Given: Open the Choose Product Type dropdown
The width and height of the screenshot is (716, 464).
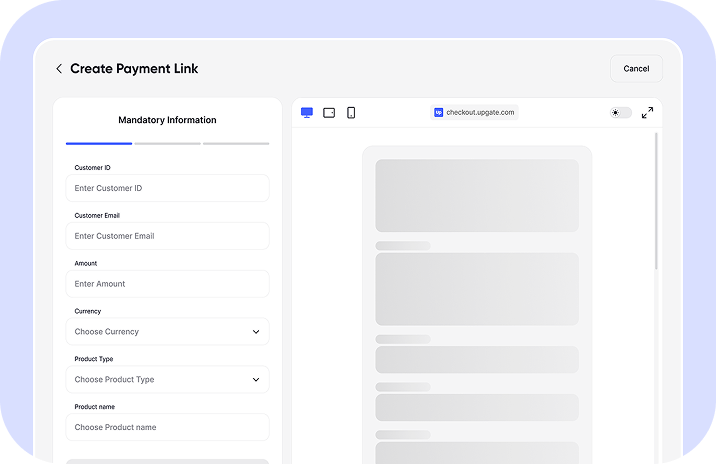Looking at the screenshot, I should 168,380.
